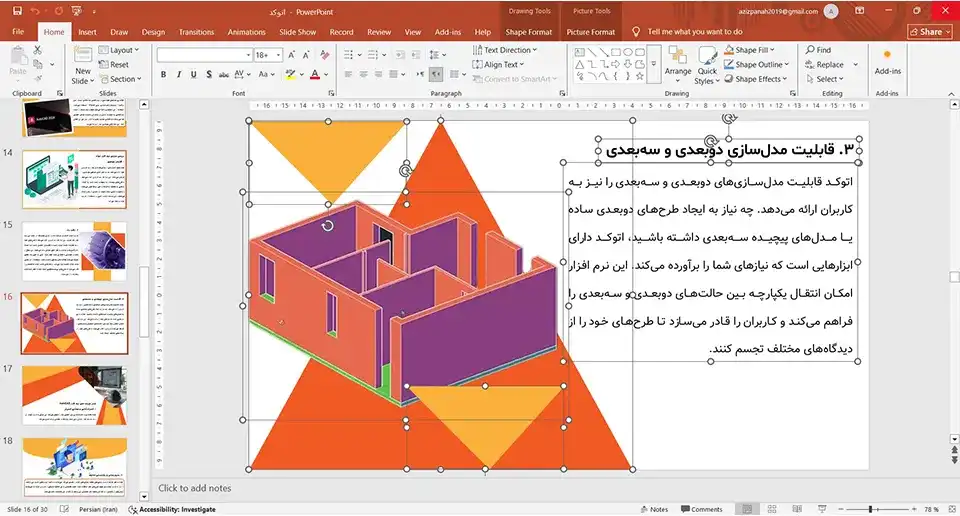This screenshot has width=960, height=516.
Task: Switch to Reading View icon in status bar
Action: pos(797,509)
